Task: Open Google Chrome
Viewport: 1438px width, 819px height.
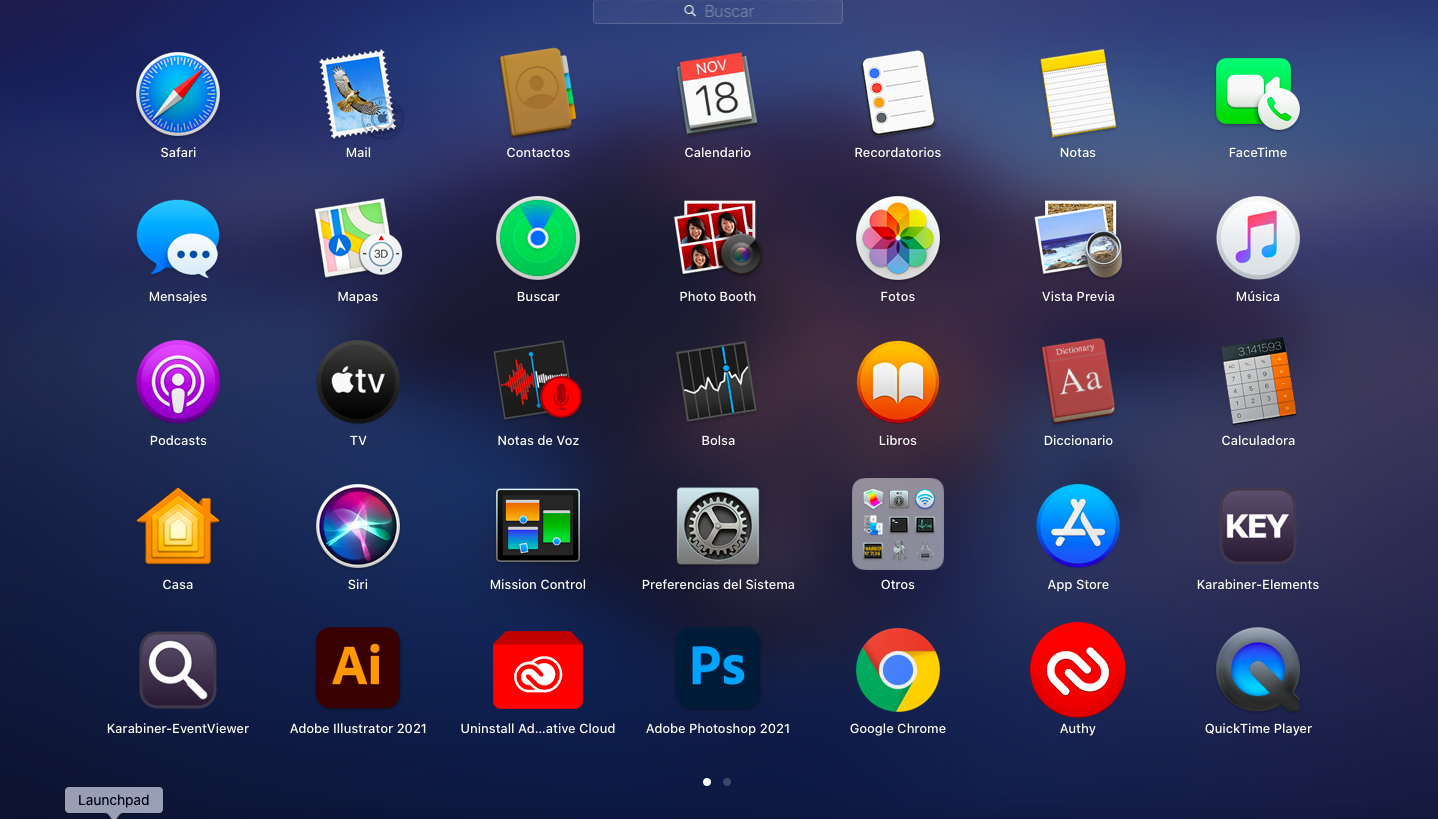Action: [x=897, y=669]
